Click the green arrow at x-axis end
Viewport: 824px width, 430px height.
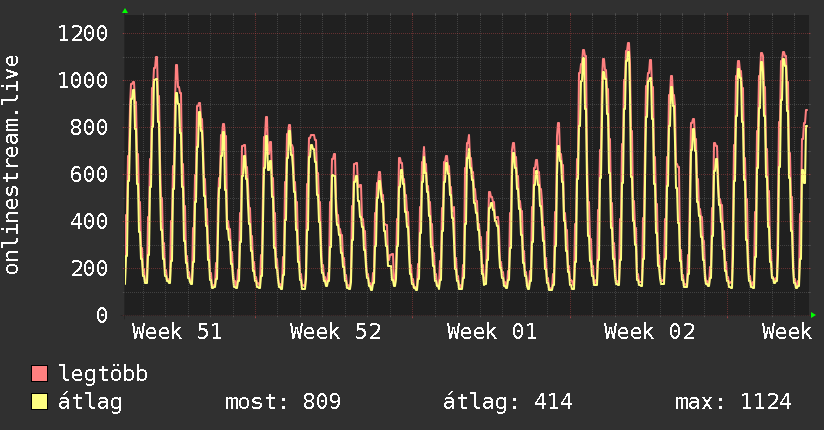tap(813, 315)
